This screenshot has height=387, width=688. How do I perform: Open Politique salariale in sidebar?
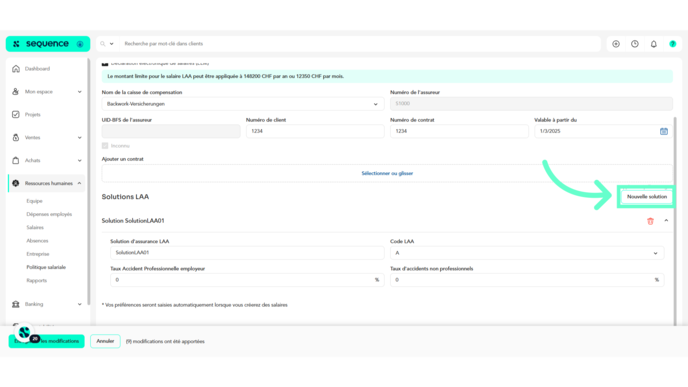point(46,267)
